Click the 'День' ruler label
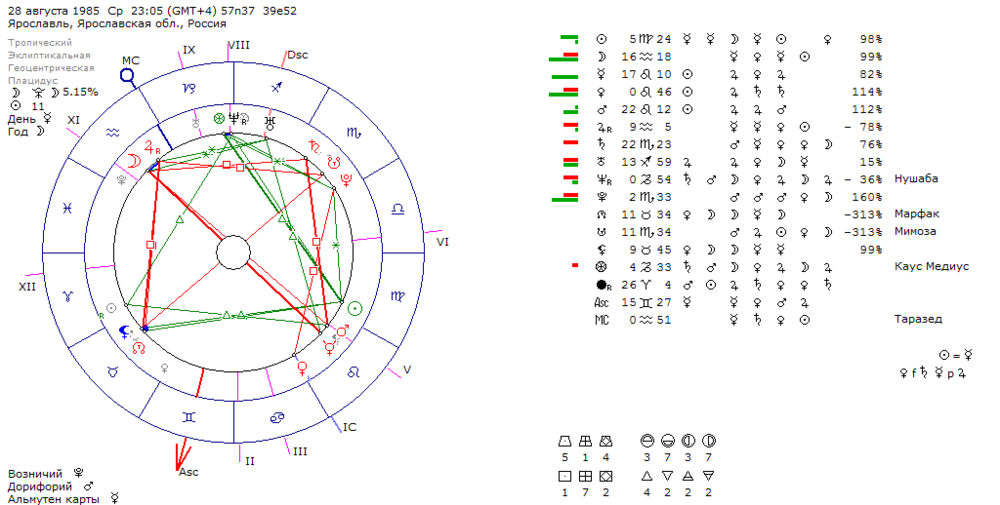This screenshot has width=1000, height=505. (x=22, y=119)
